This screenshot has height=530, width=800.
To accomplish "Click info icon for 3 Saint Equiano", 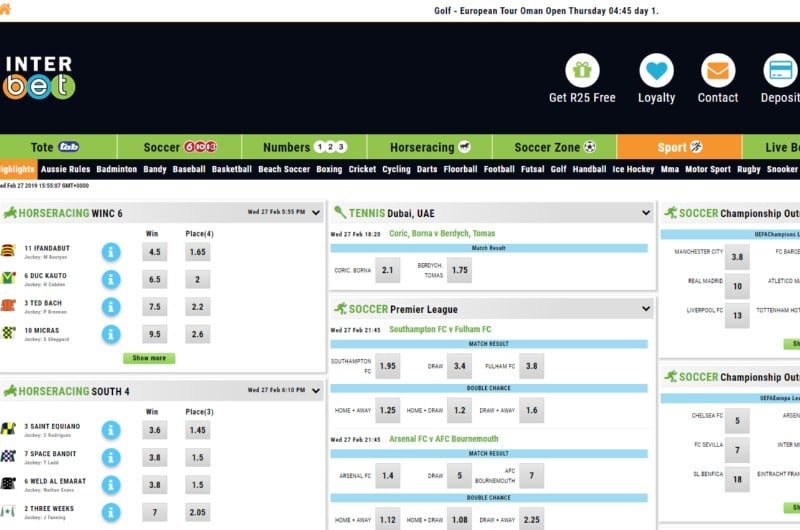I will tap(111, 430).
